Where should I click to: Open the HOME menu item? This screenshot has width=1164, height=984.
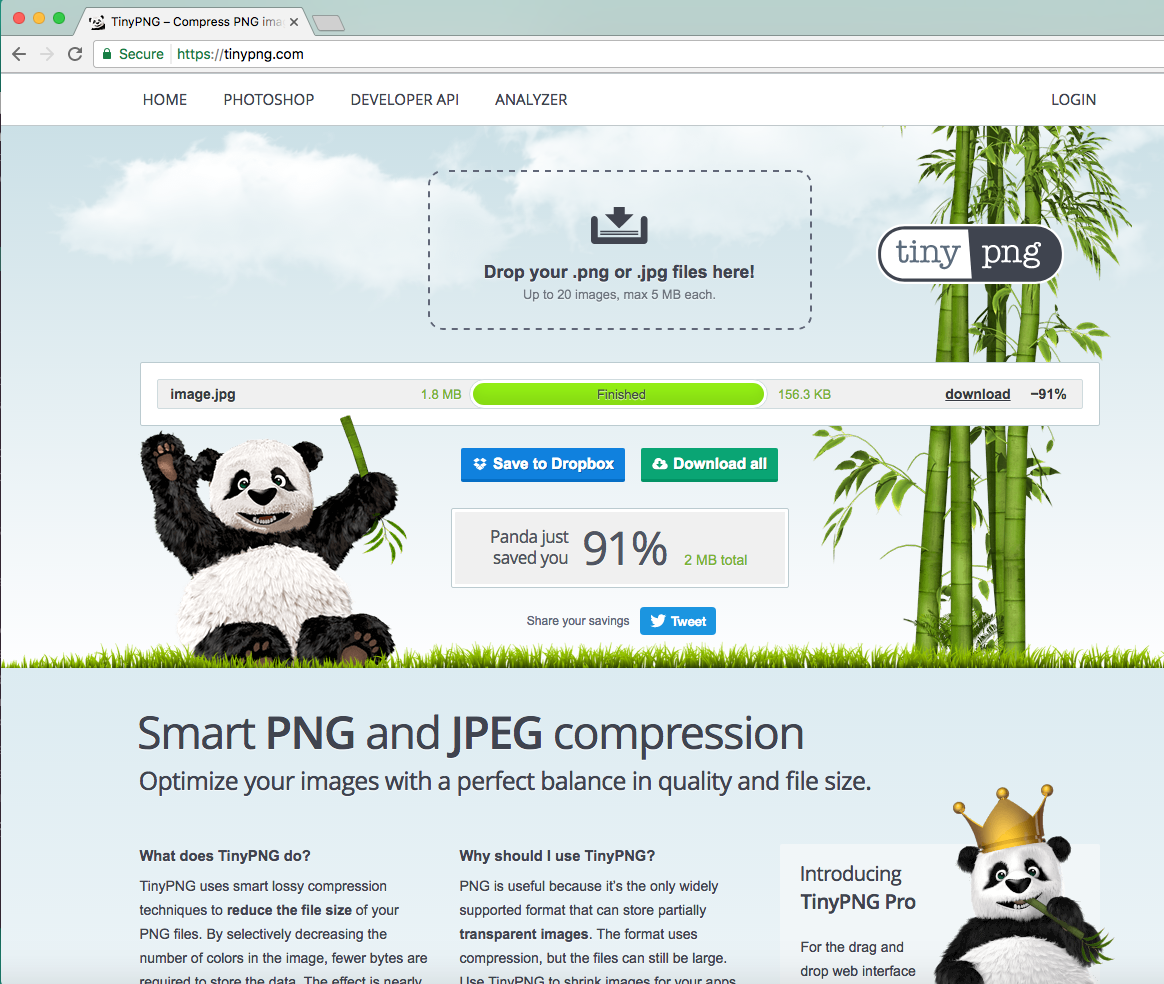click(165, 99)
